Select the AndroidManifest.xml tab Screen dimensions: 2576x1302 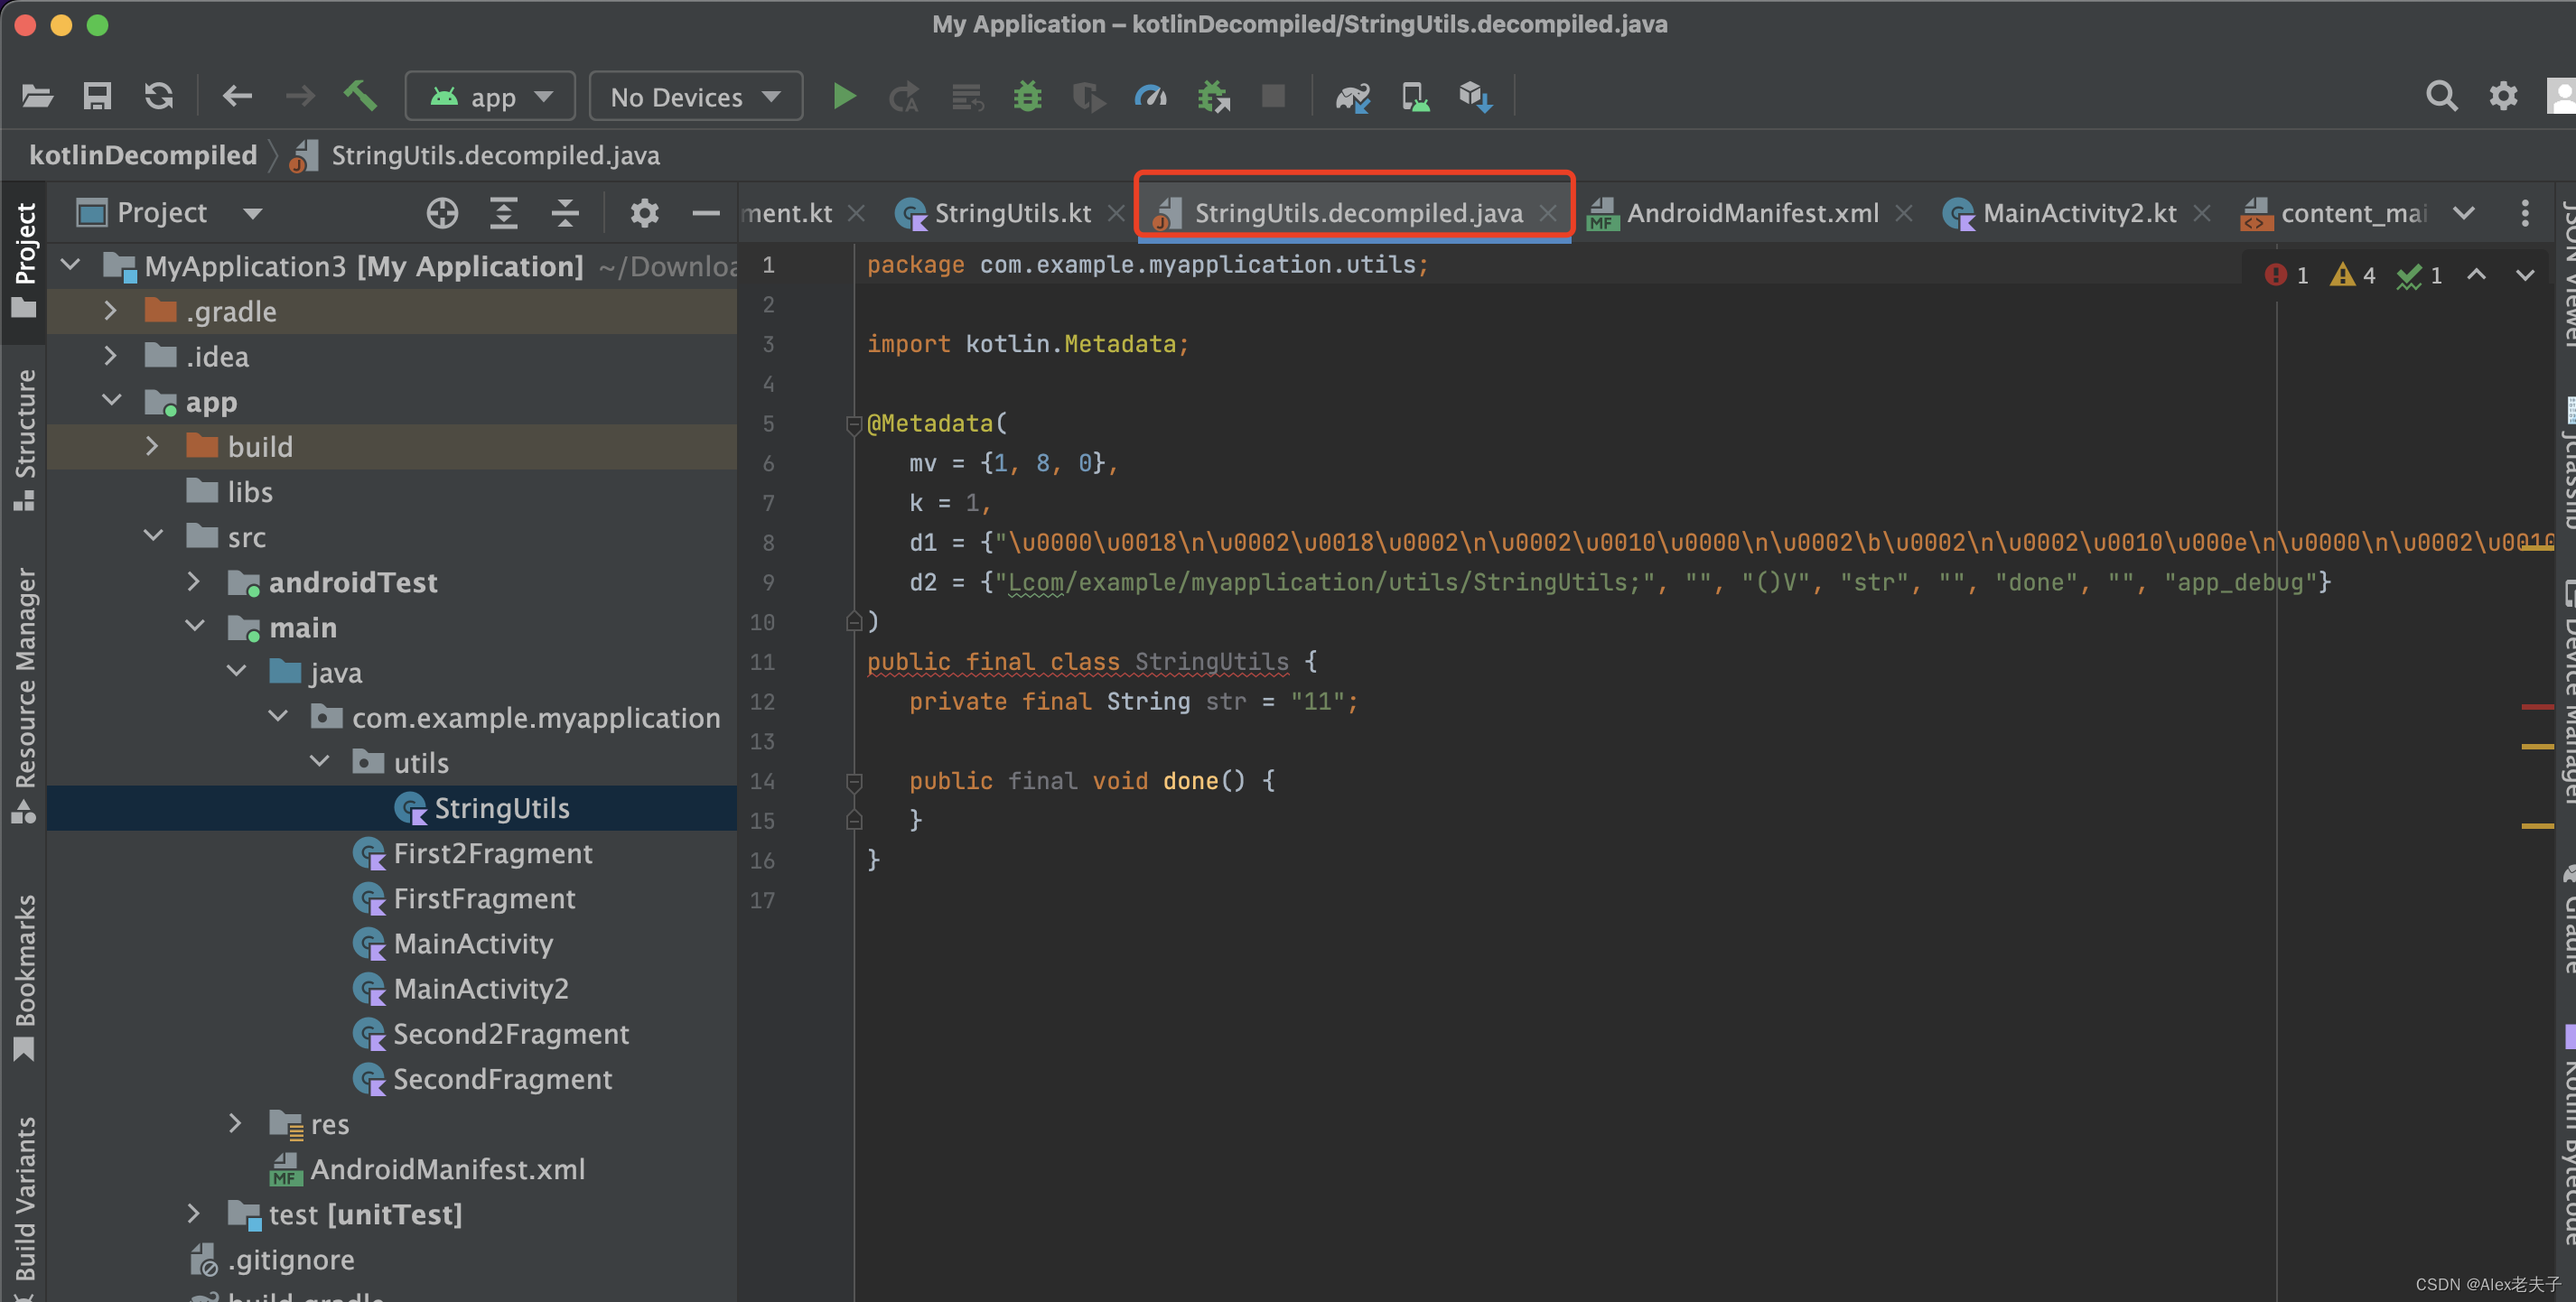pos(1744,212)
